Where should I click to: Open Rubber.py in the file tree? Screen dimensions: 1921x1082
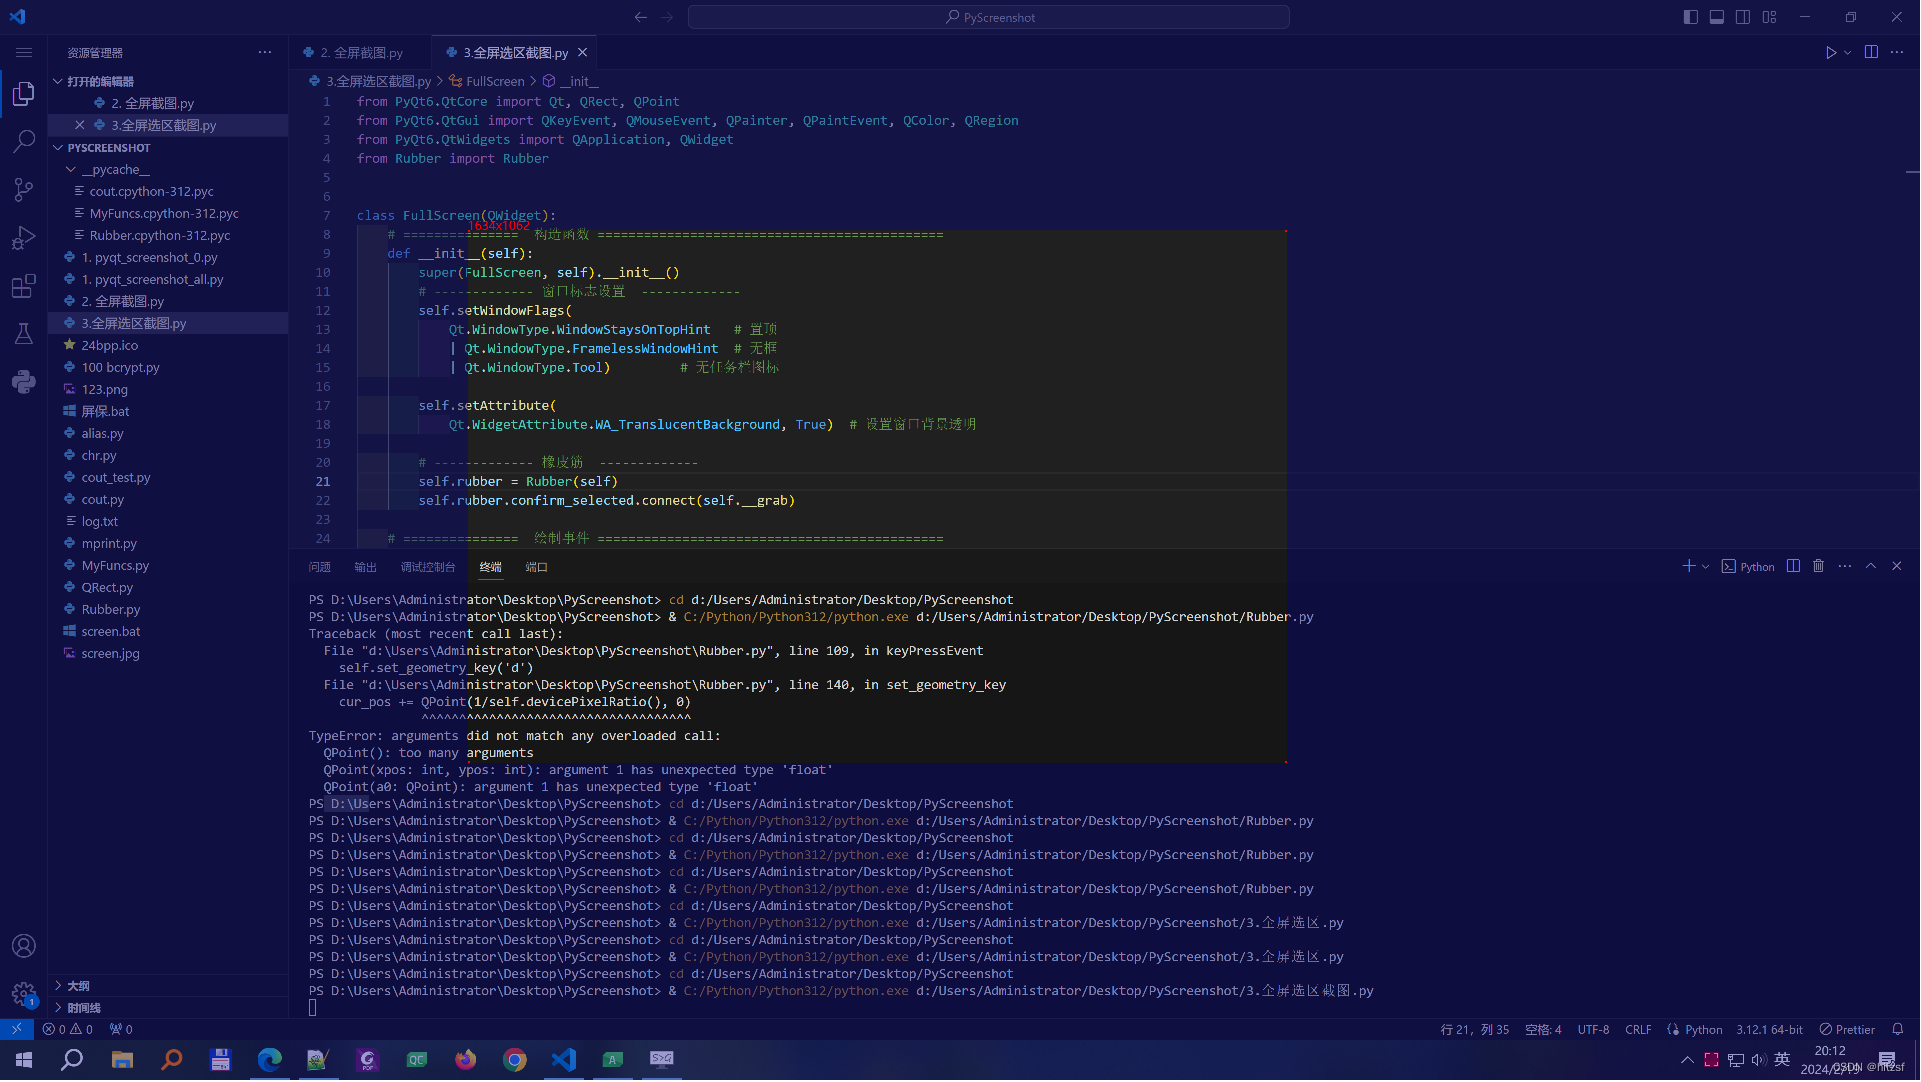[x=111, y=610]
